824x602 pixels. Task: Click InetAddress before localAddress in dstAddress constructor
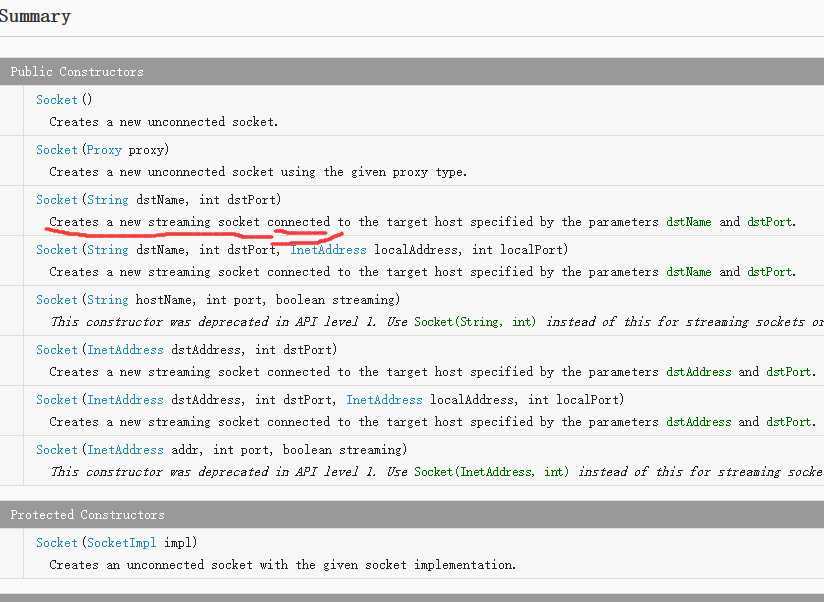pyautogui.click(x=384, y=399)
